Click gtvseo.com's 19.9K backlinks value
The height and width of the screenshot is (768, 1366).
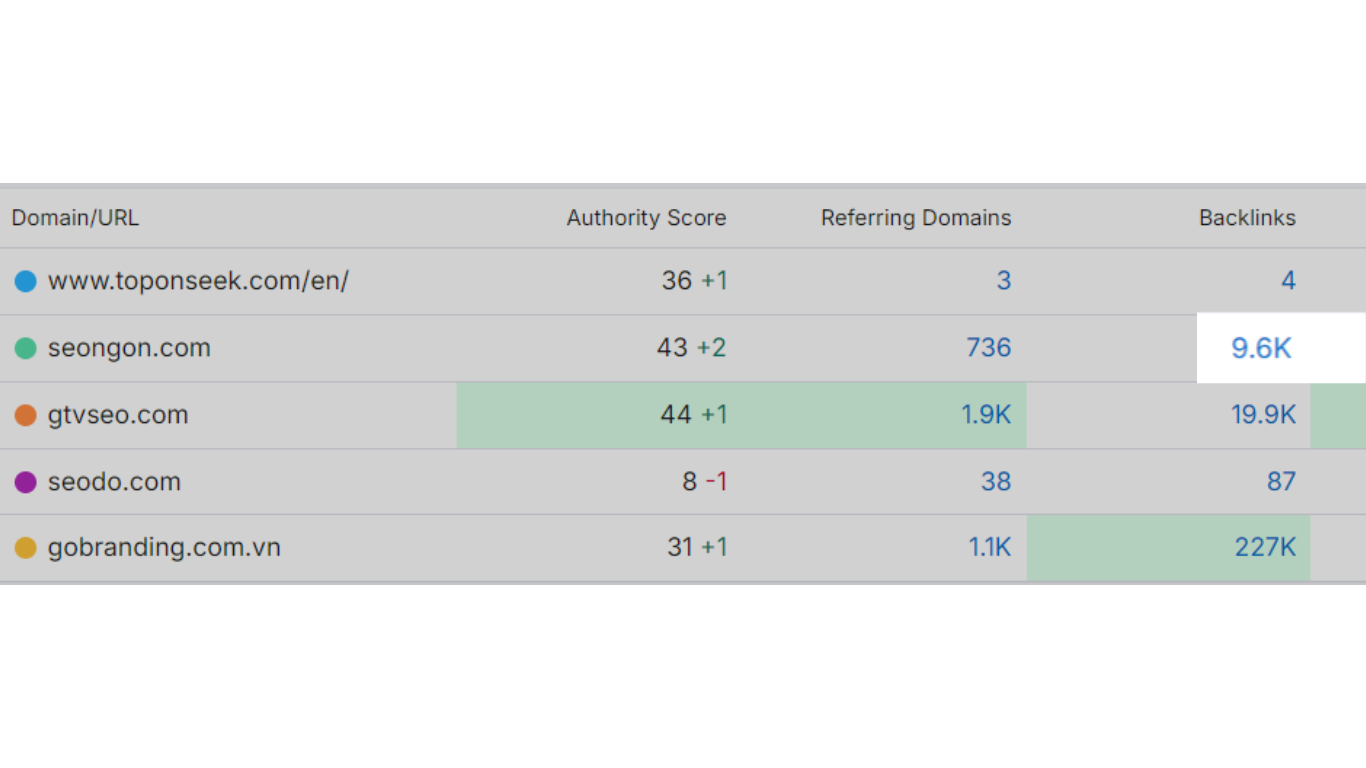coord(1263,415)
